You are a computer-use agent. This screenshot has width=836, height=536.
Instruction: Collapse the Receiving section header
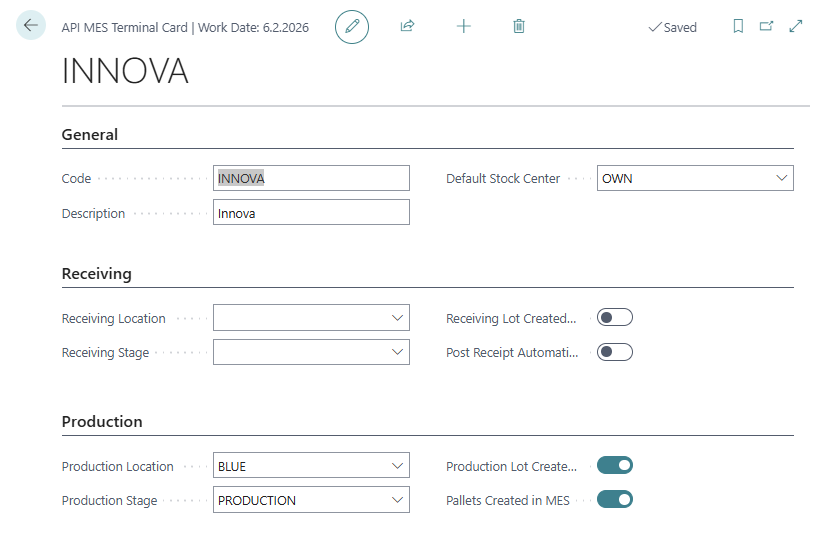(x=97, y=274)
